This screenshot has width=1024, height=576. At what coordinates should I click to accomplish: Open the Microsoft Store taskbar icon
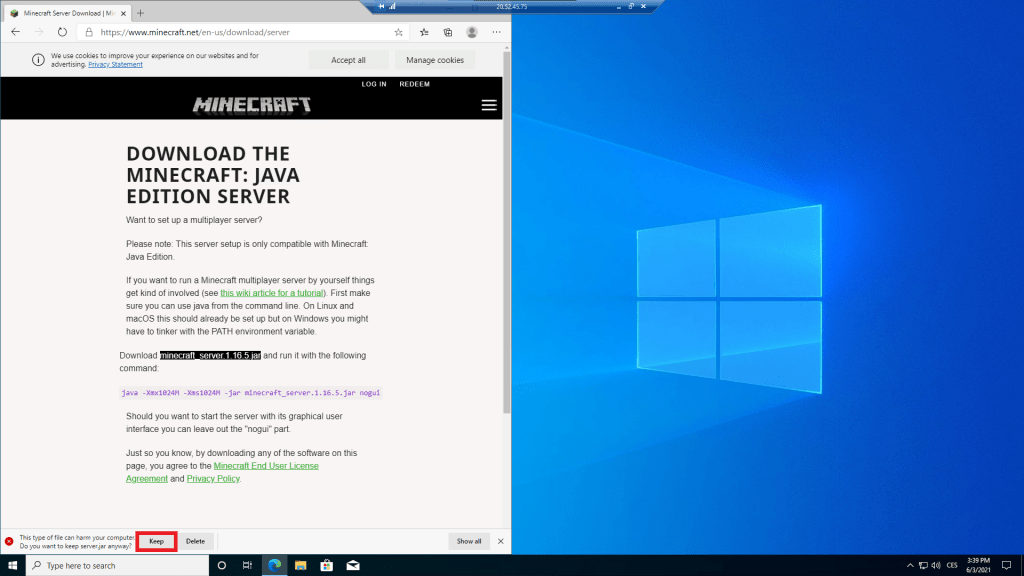325,566
